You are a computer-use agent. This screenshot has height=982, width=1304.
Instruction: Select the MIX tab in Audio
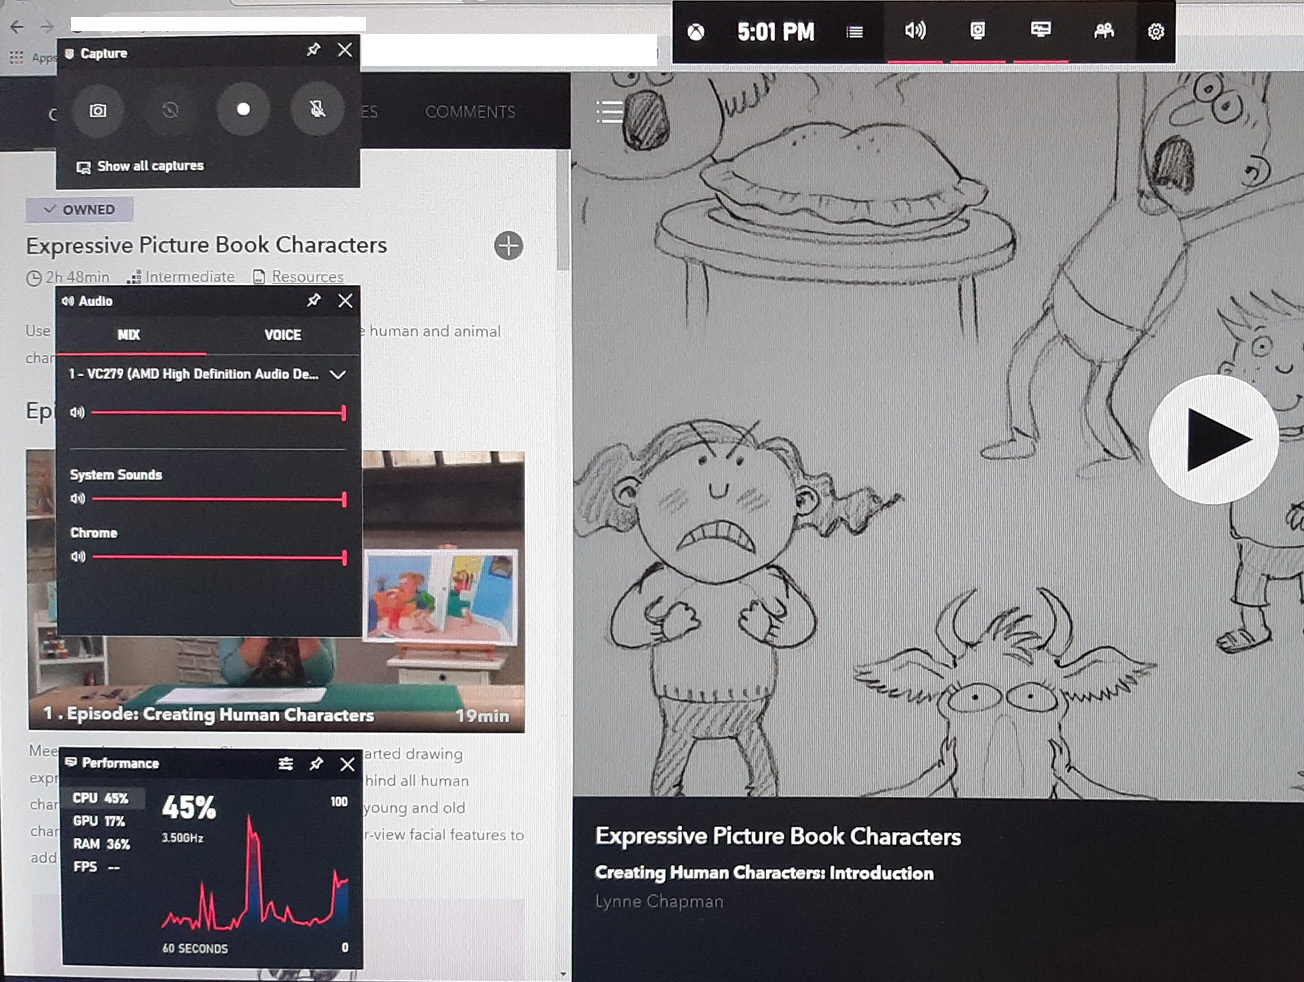(129, 335)
